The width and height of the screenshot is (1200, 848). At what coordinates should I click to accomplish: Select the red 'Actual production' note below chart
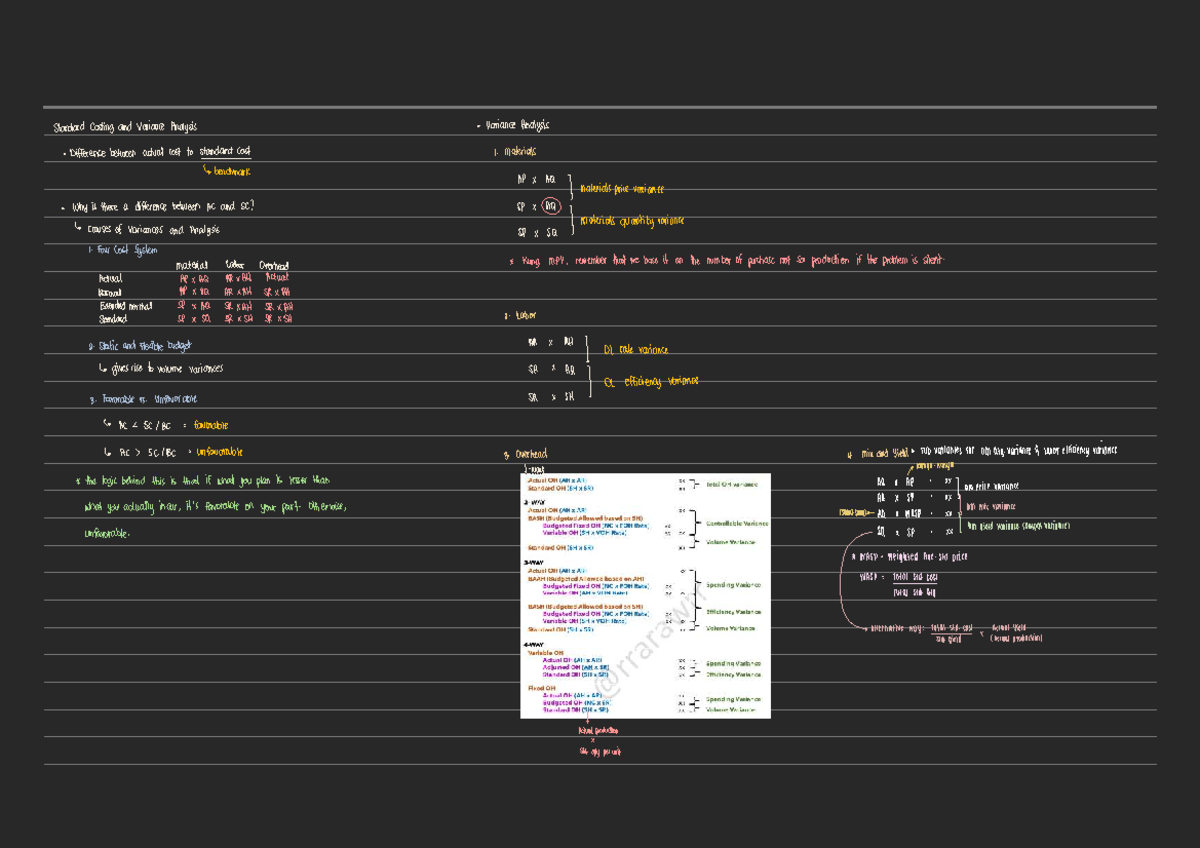click(600, 731)
